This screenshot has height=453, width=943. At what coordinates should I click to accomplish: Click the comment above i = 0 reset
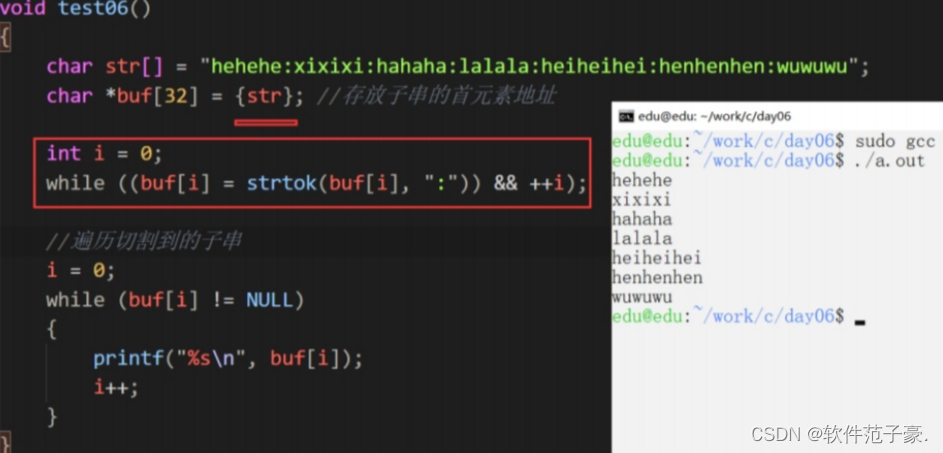pyautogui.click(x=144, y=242)
